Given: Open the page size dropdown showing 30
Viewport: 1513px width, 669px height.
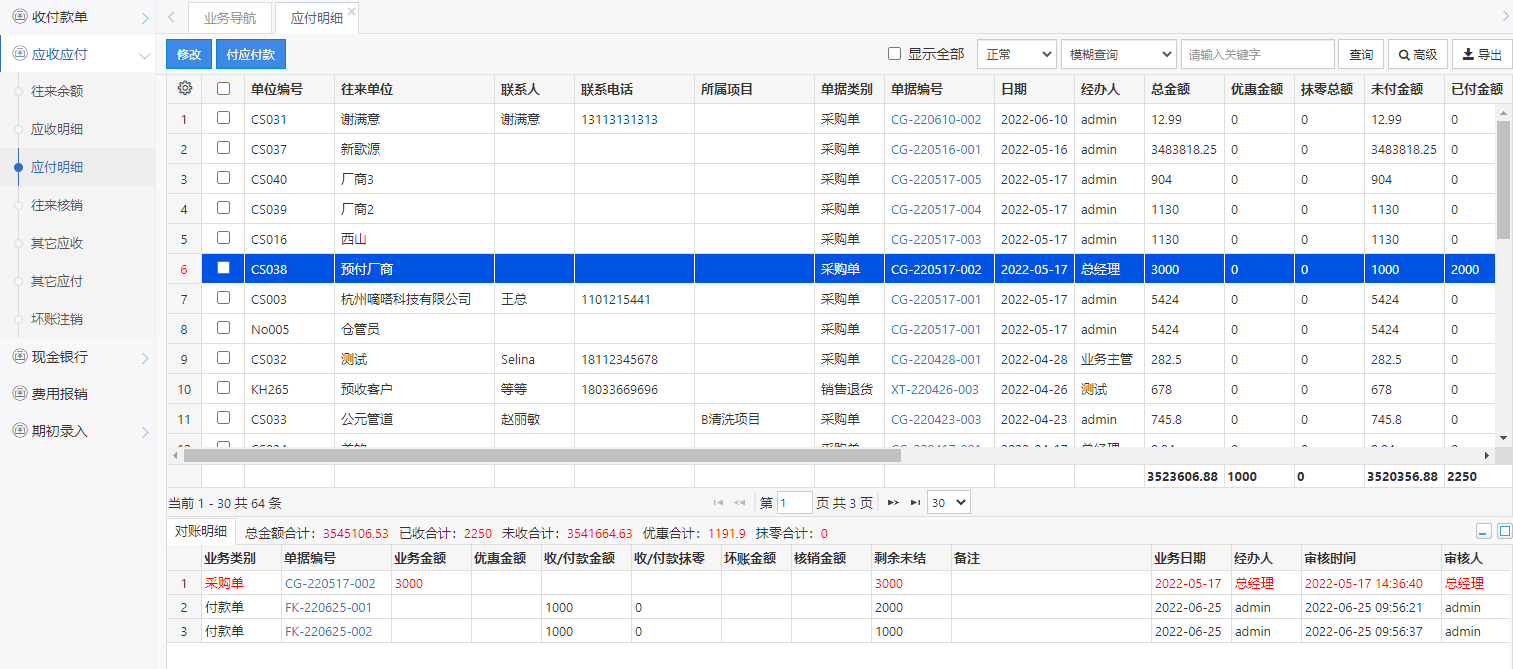Looking at the screenshot, I should pos(948,502).
